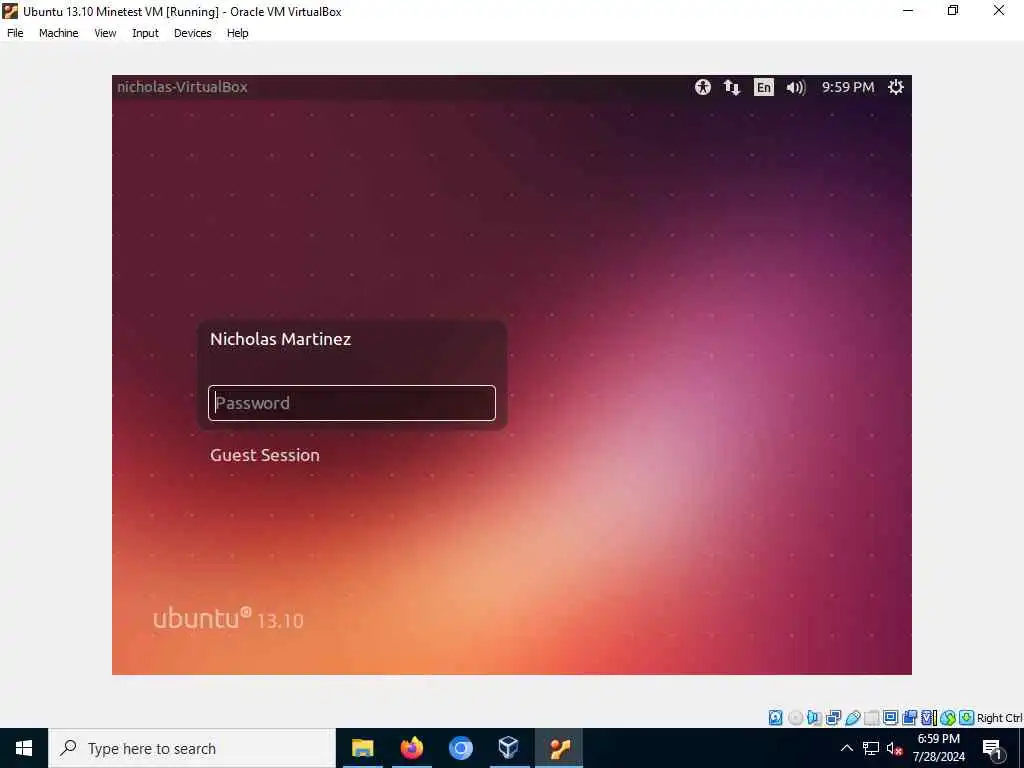Click the hard disk activity indicator

point(775,718)
